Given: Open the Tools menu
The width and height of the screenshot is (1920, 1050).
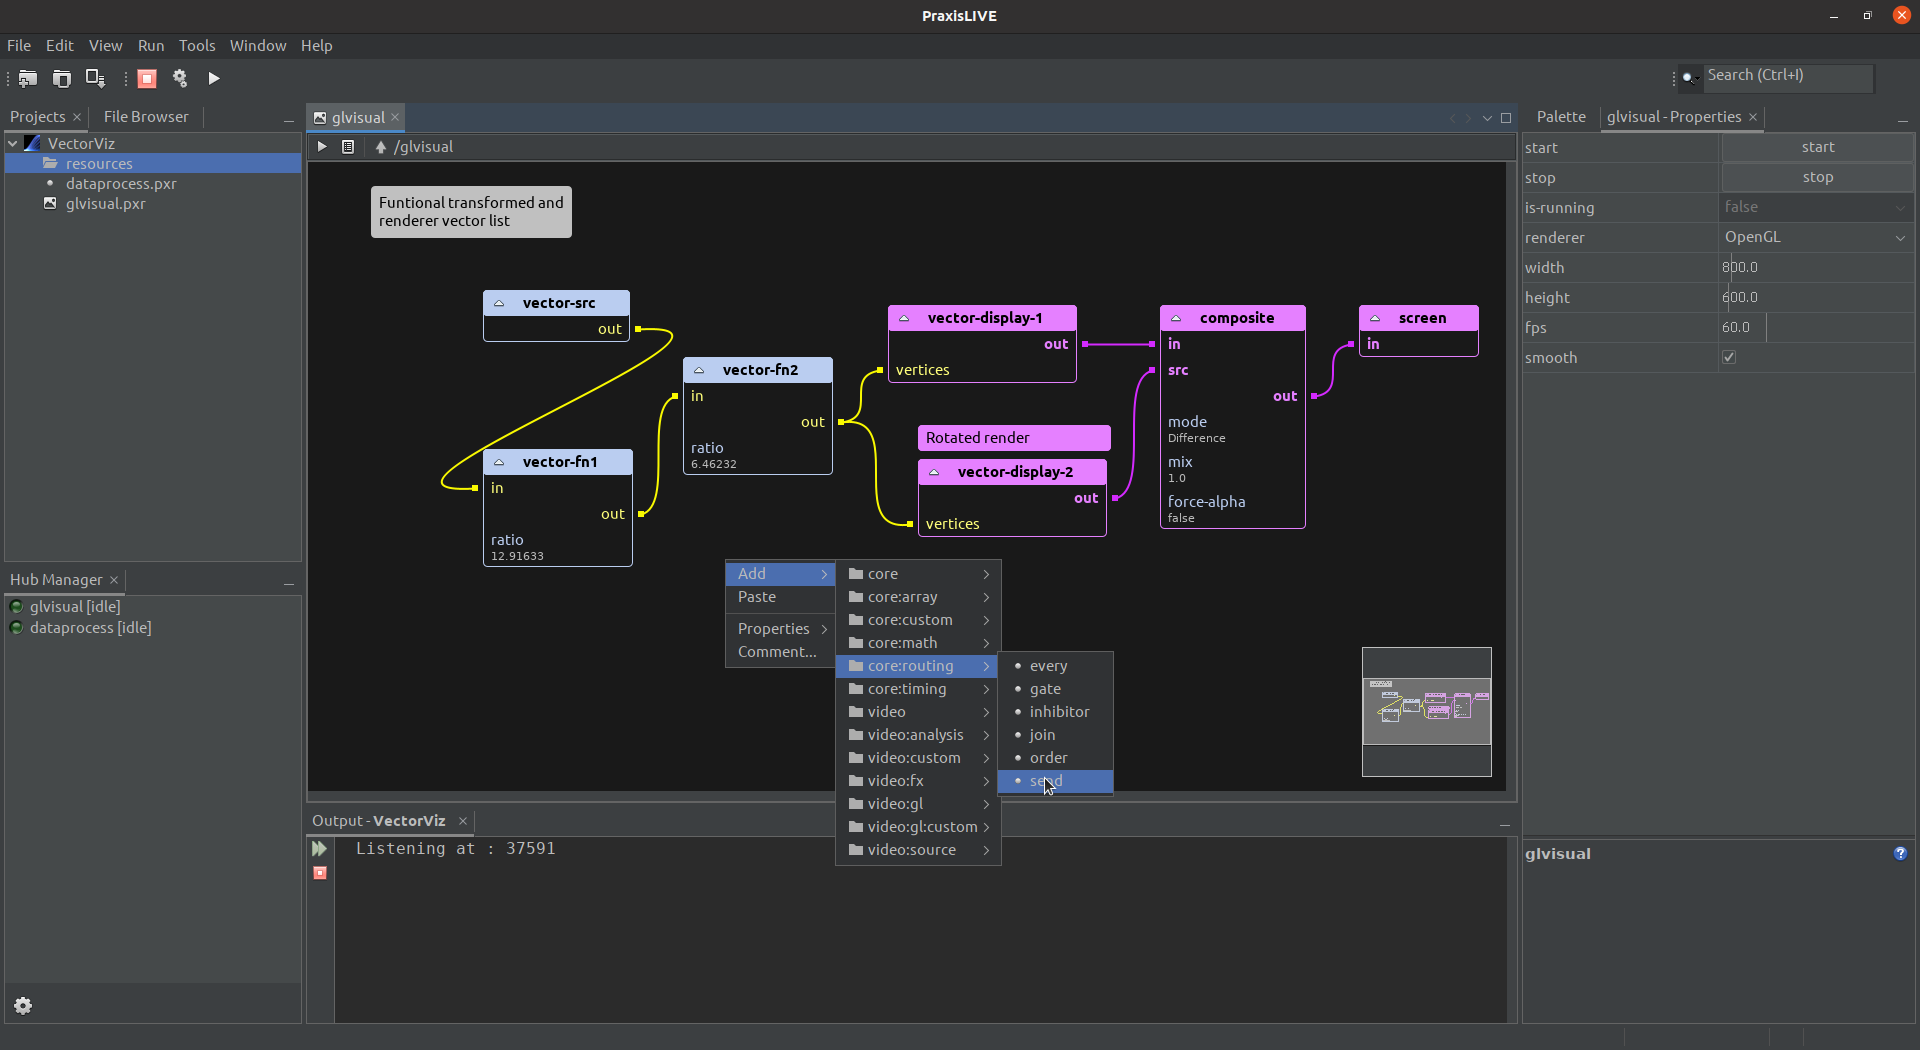Looking at the screenshot, I should tap(197, 46).
